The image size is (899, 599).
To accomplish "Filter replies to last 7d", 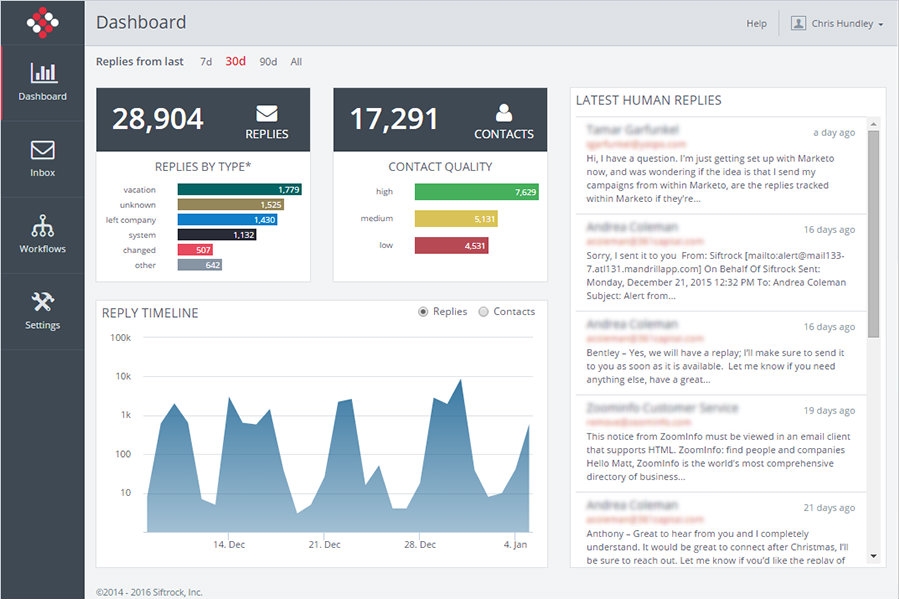I will tap(206, 62).
